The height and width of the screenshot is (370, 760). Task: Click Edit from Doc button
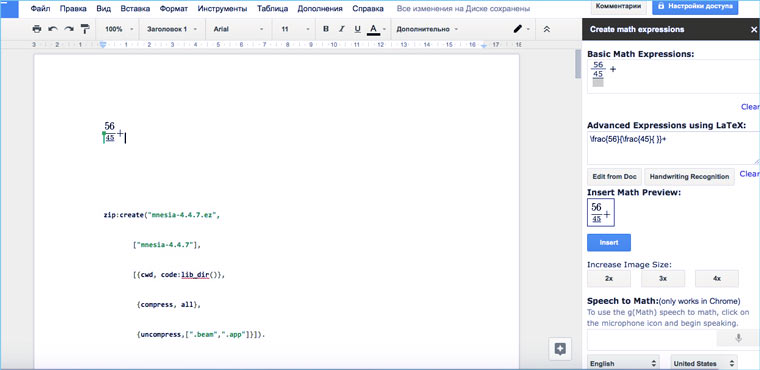[614, 177]
